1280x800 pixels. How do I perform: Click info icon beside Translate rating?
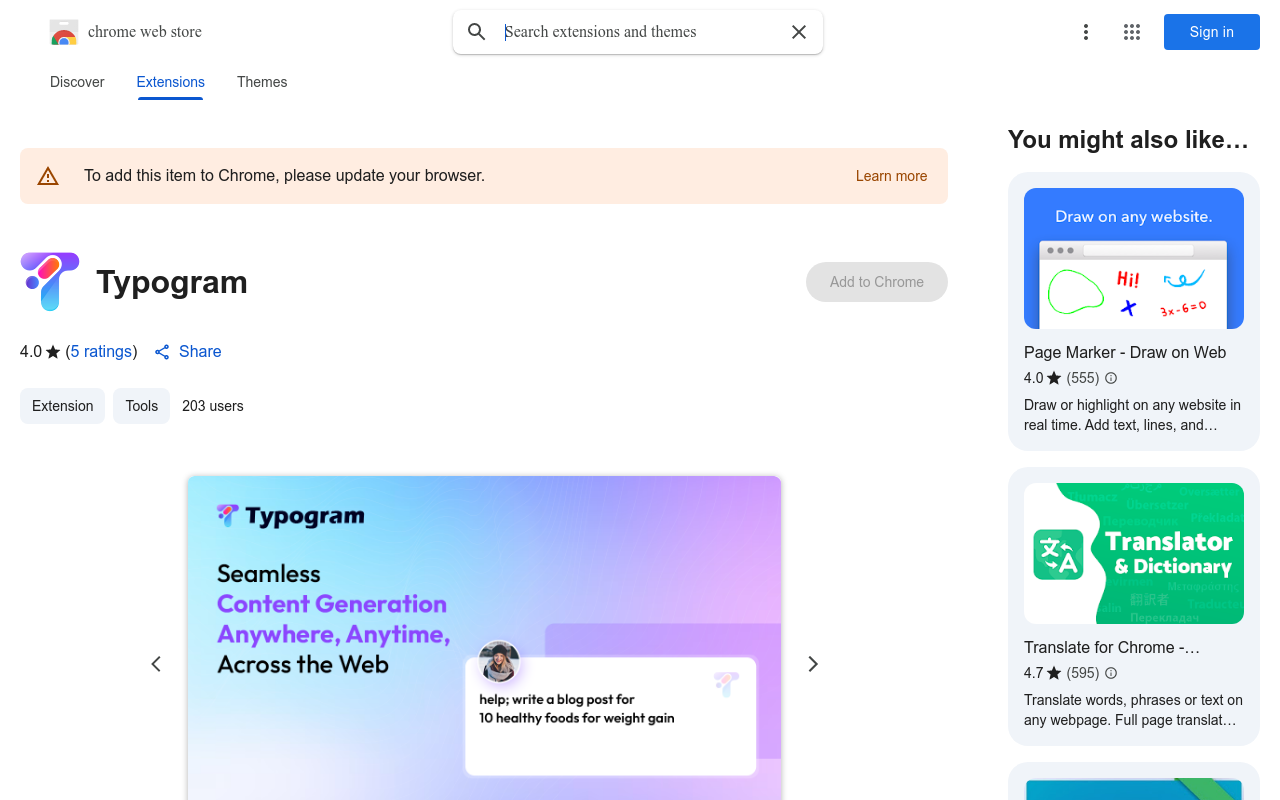[1111, 673]
